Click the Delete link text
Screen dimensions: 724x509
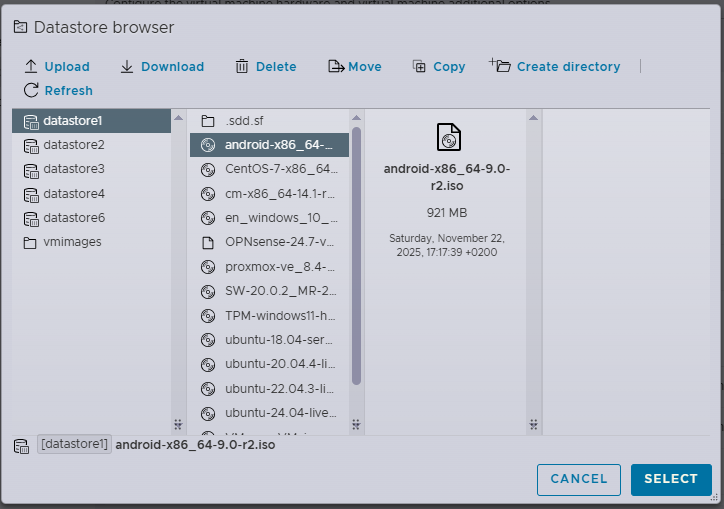point(276,67)
